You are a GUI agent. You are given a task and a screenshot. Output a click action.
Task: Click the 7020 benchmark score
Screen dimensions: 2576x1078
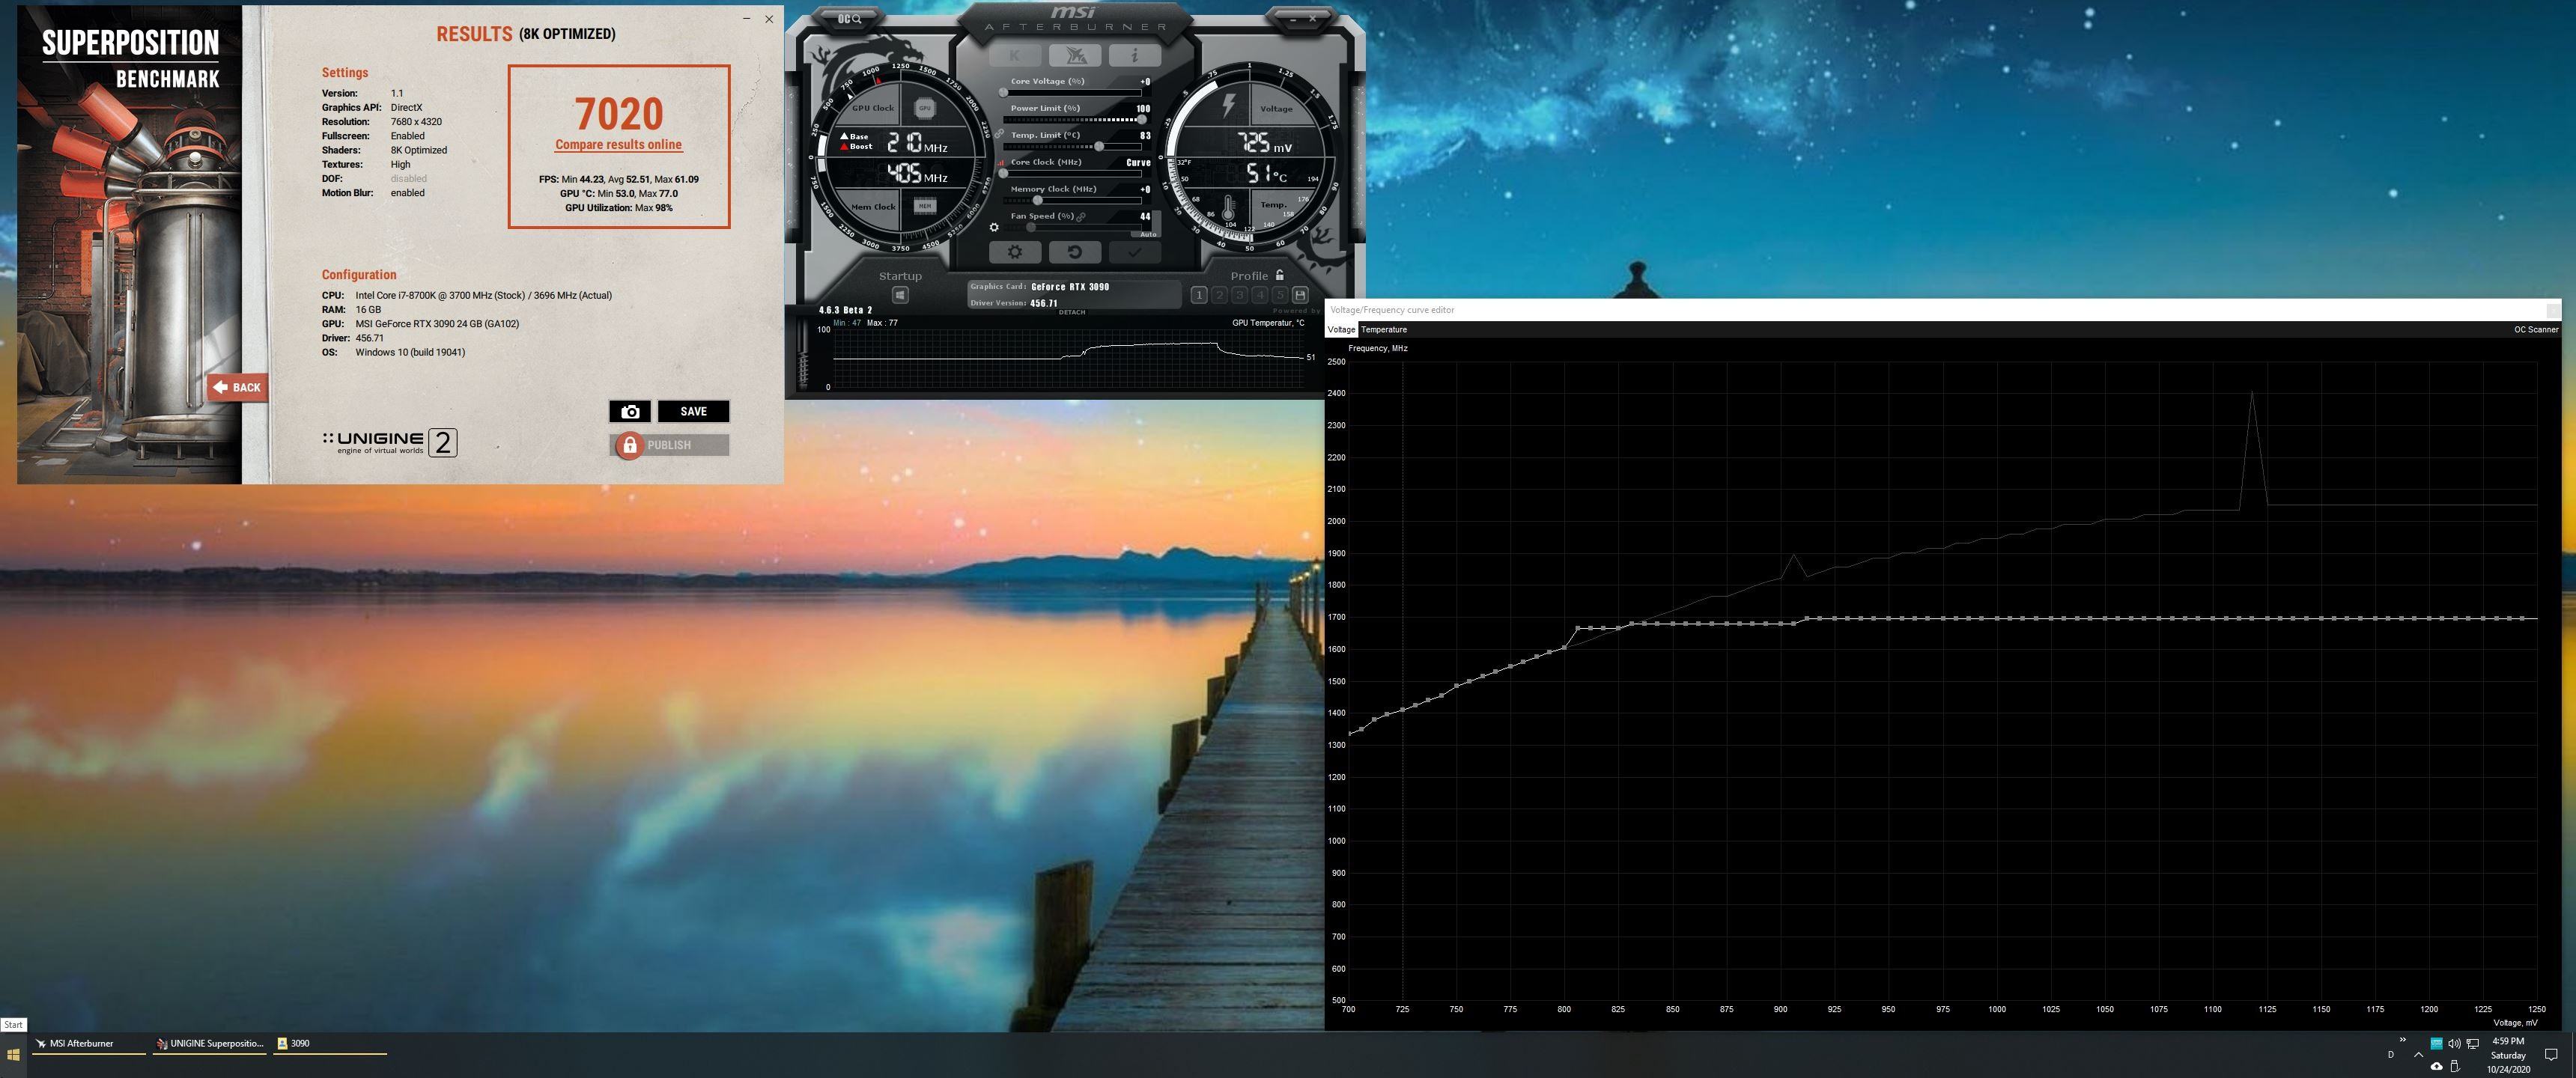pyautogui.click(x=618, y=114)
